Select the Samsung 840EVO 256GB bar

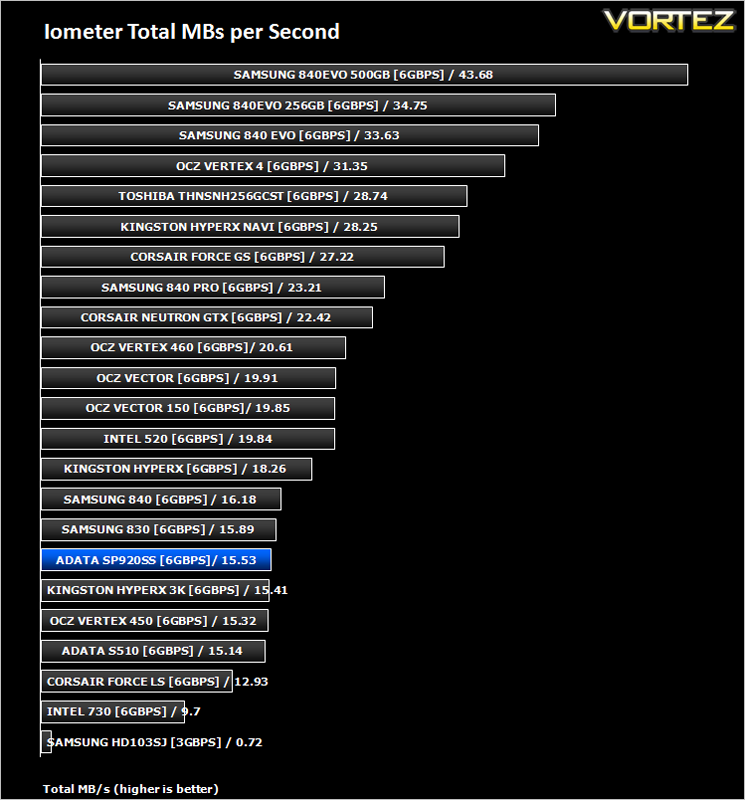click(298, 105)
